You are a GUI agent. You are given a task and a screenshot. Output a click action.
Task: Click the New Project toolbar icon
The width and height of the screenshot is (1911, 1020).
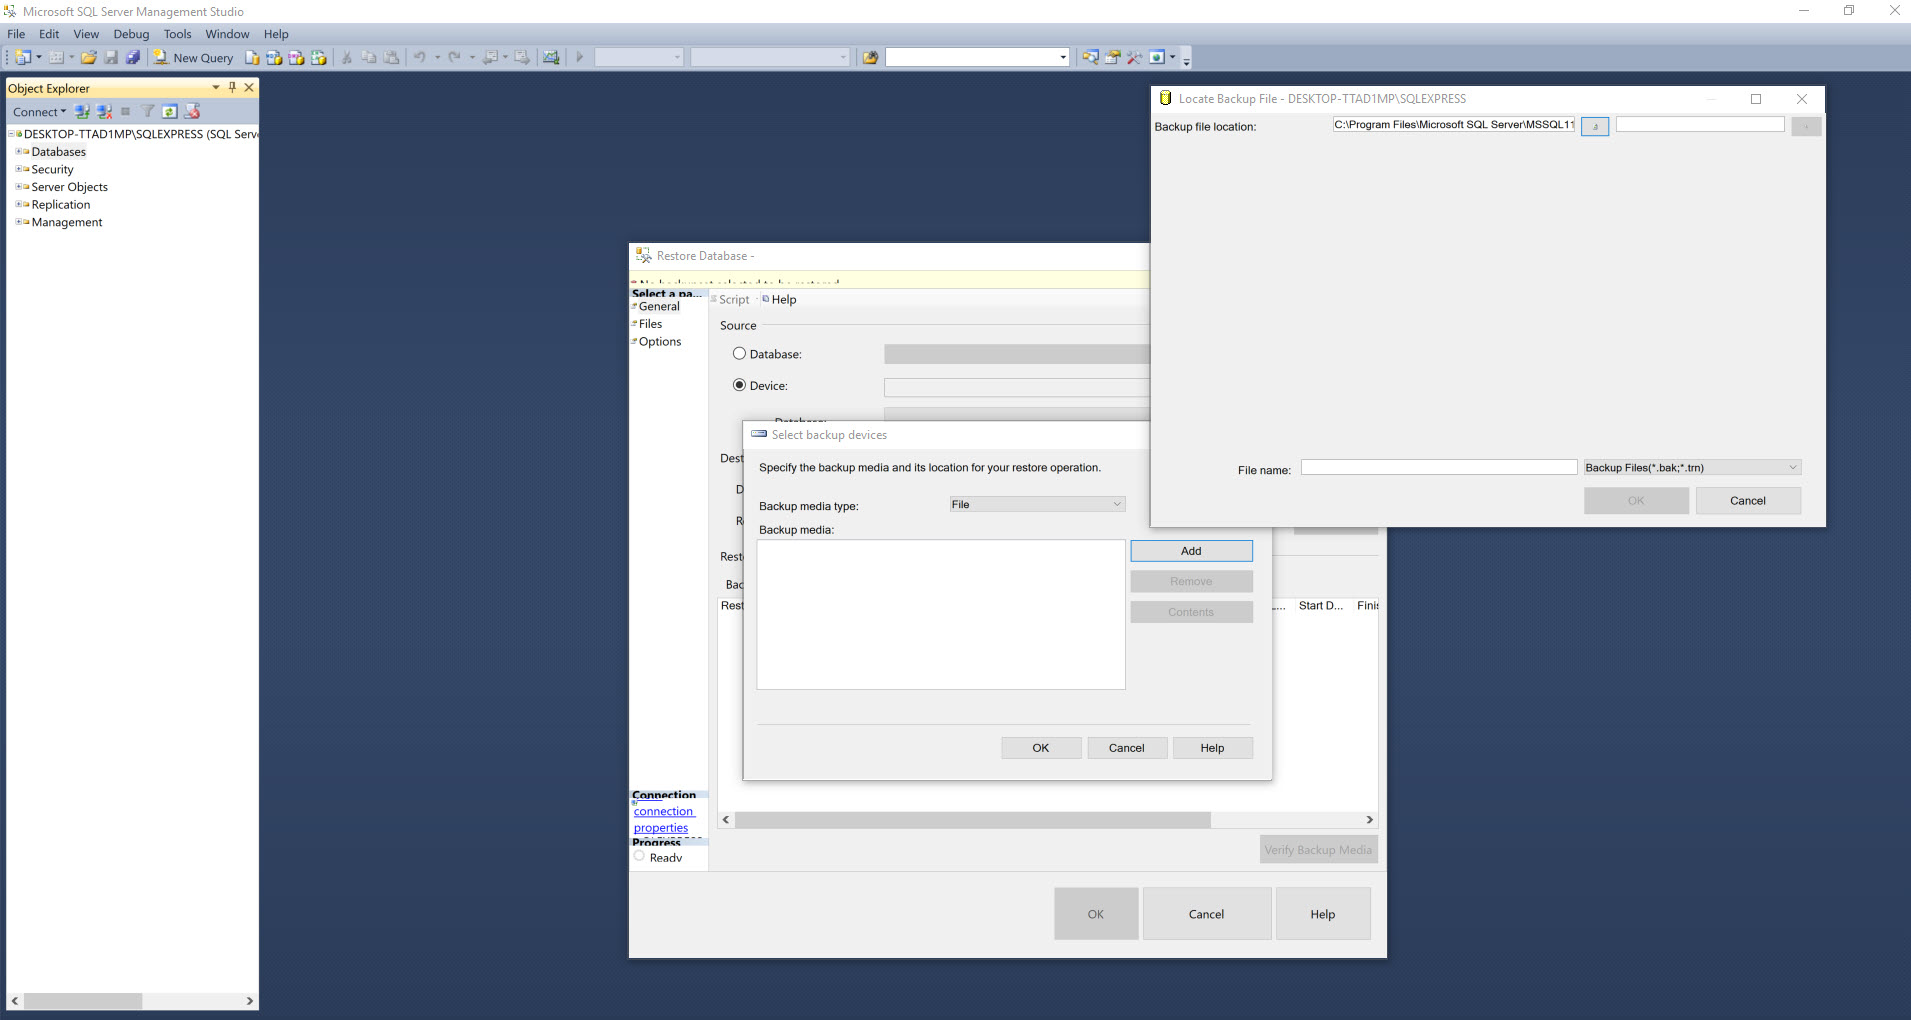pyautogui.click(x=23, y=58)
